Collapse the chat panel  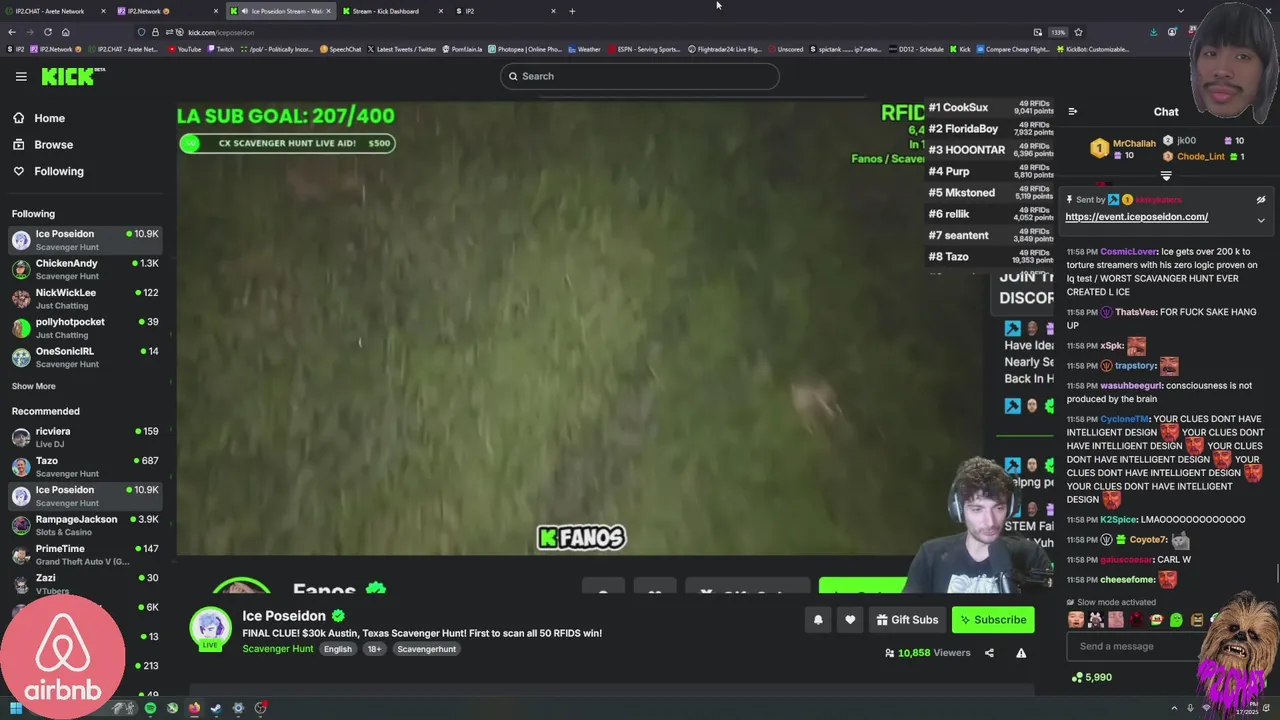pyautogui.click(x=1072, y=112)
